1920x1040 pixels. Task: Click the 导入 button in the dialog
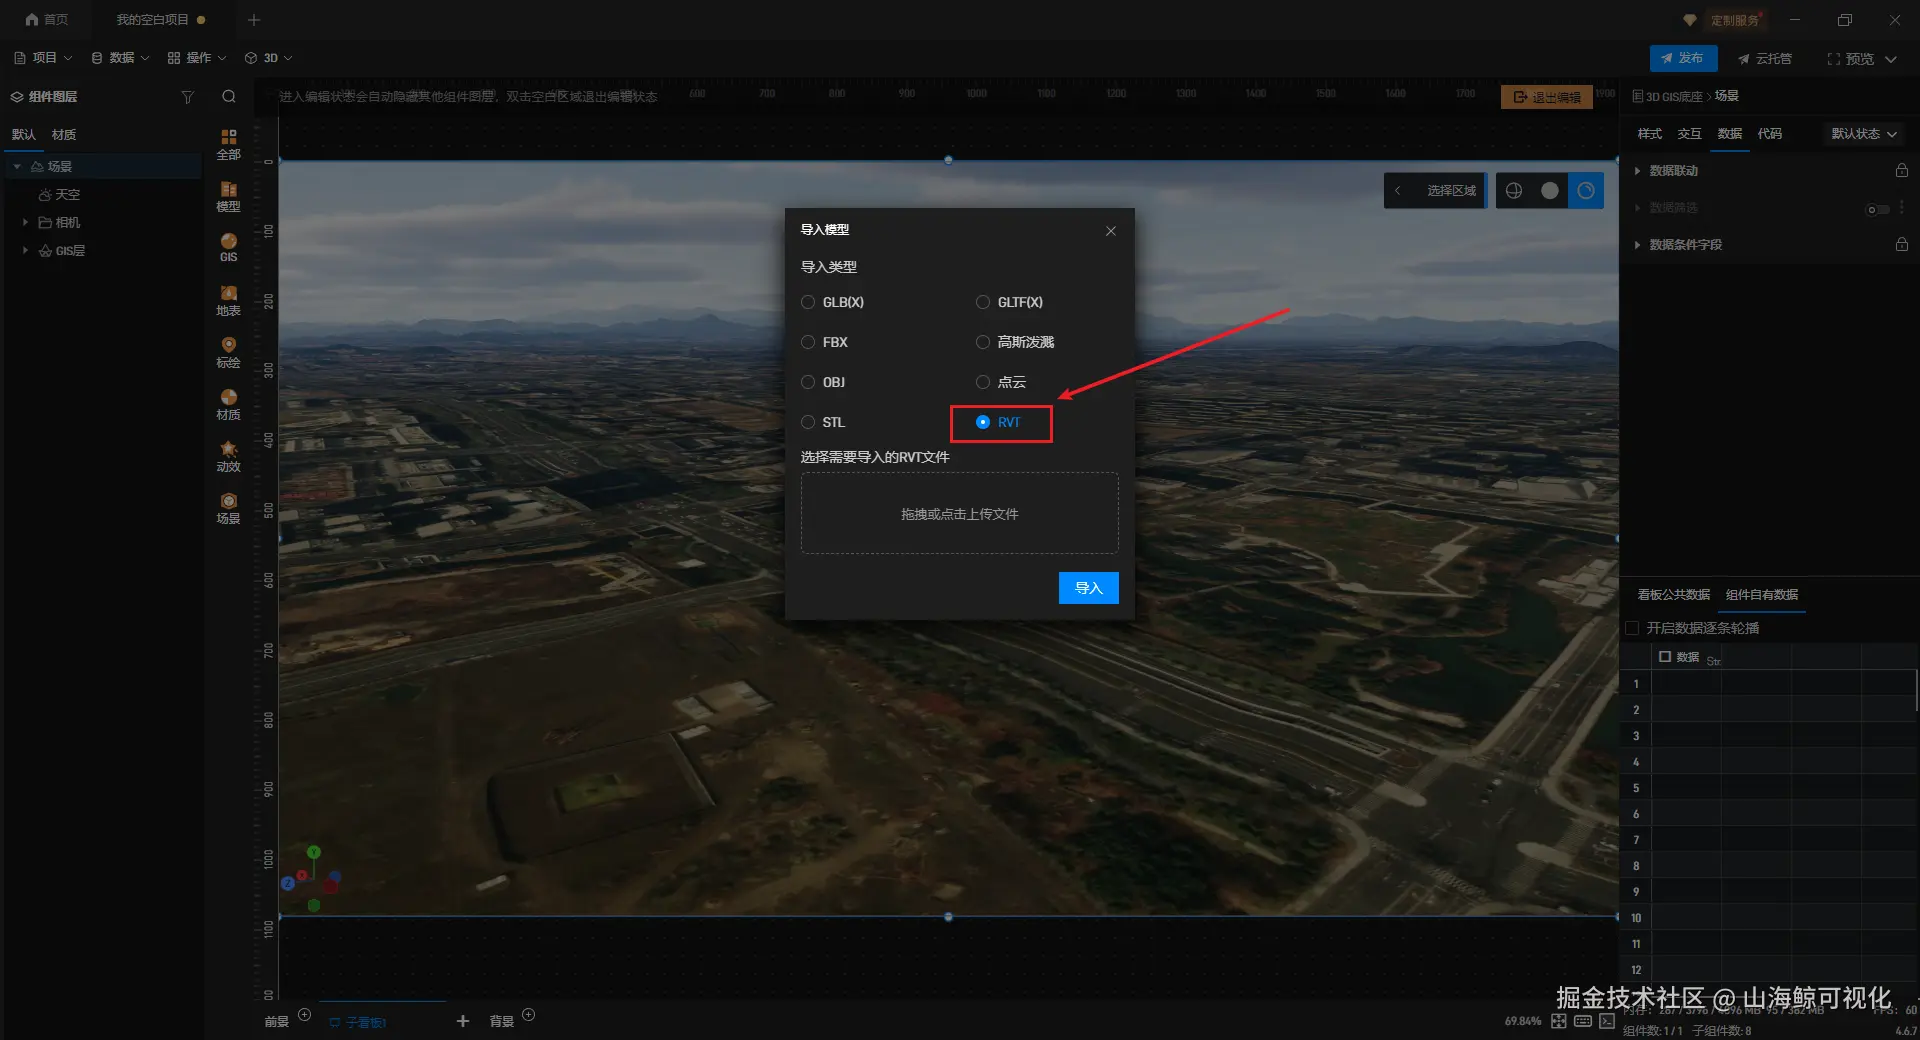1089,588
